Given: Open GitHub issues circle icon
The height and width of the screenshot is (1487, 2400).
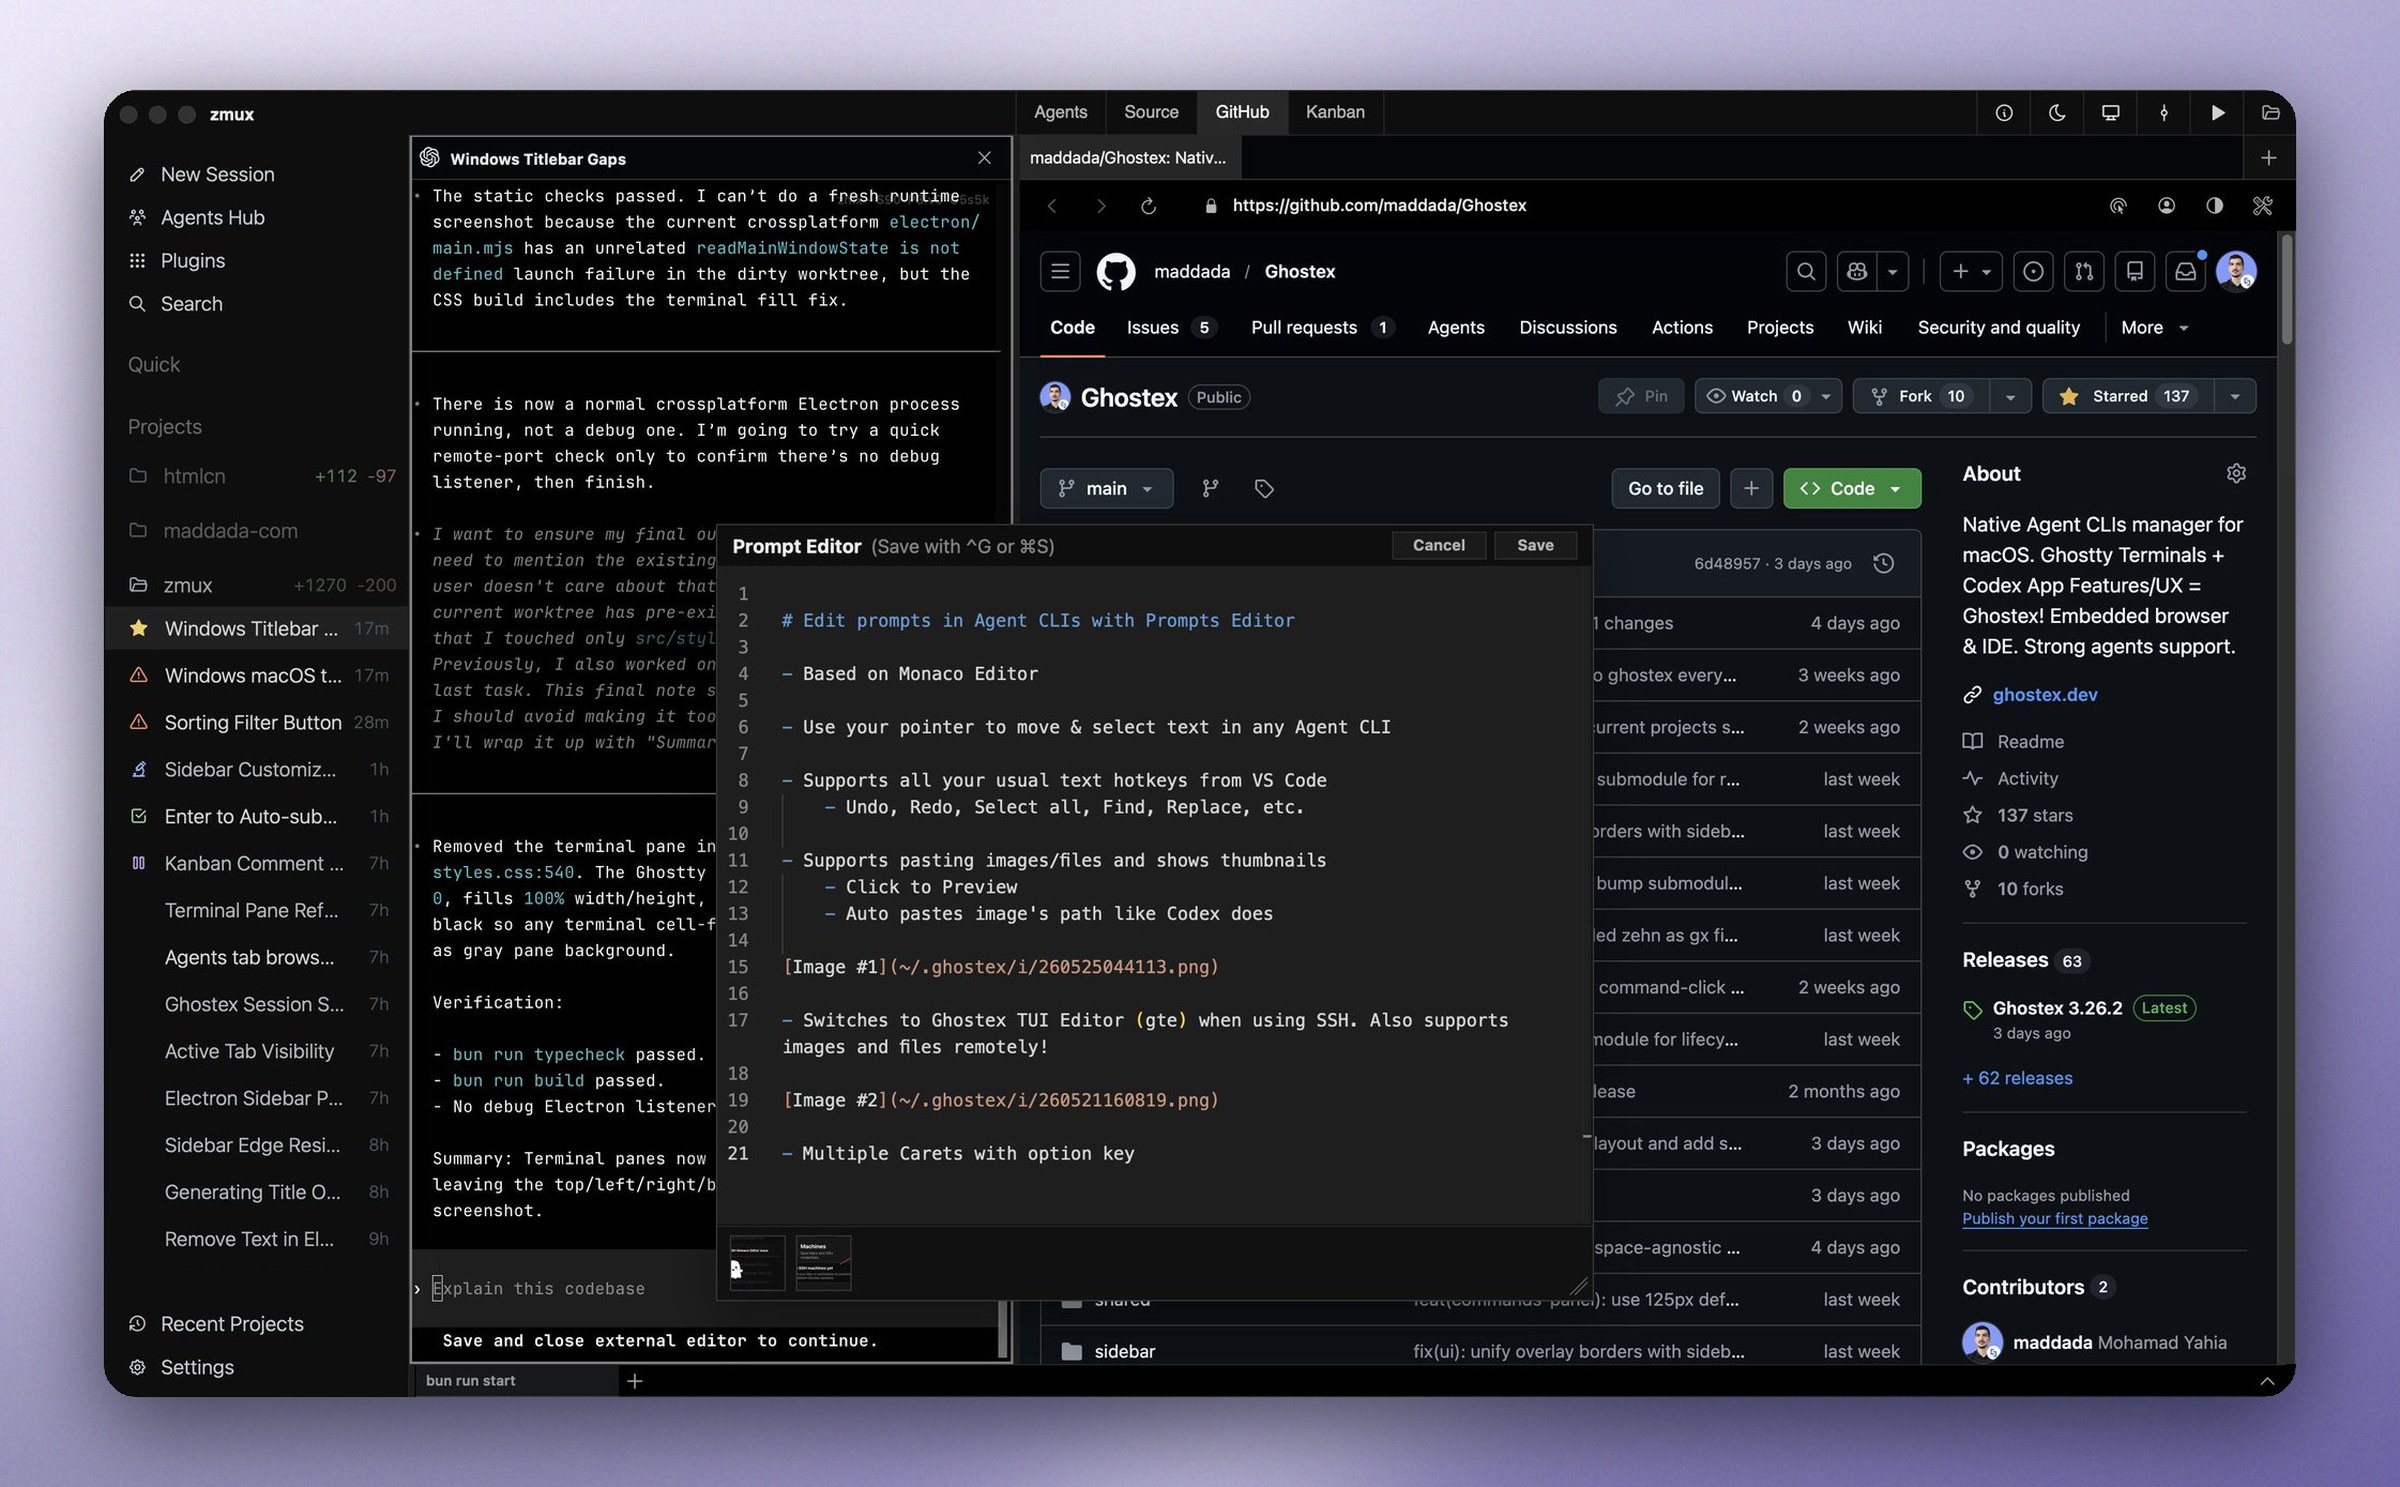Looking at the screenshot, I should [x=2033, y=271].
